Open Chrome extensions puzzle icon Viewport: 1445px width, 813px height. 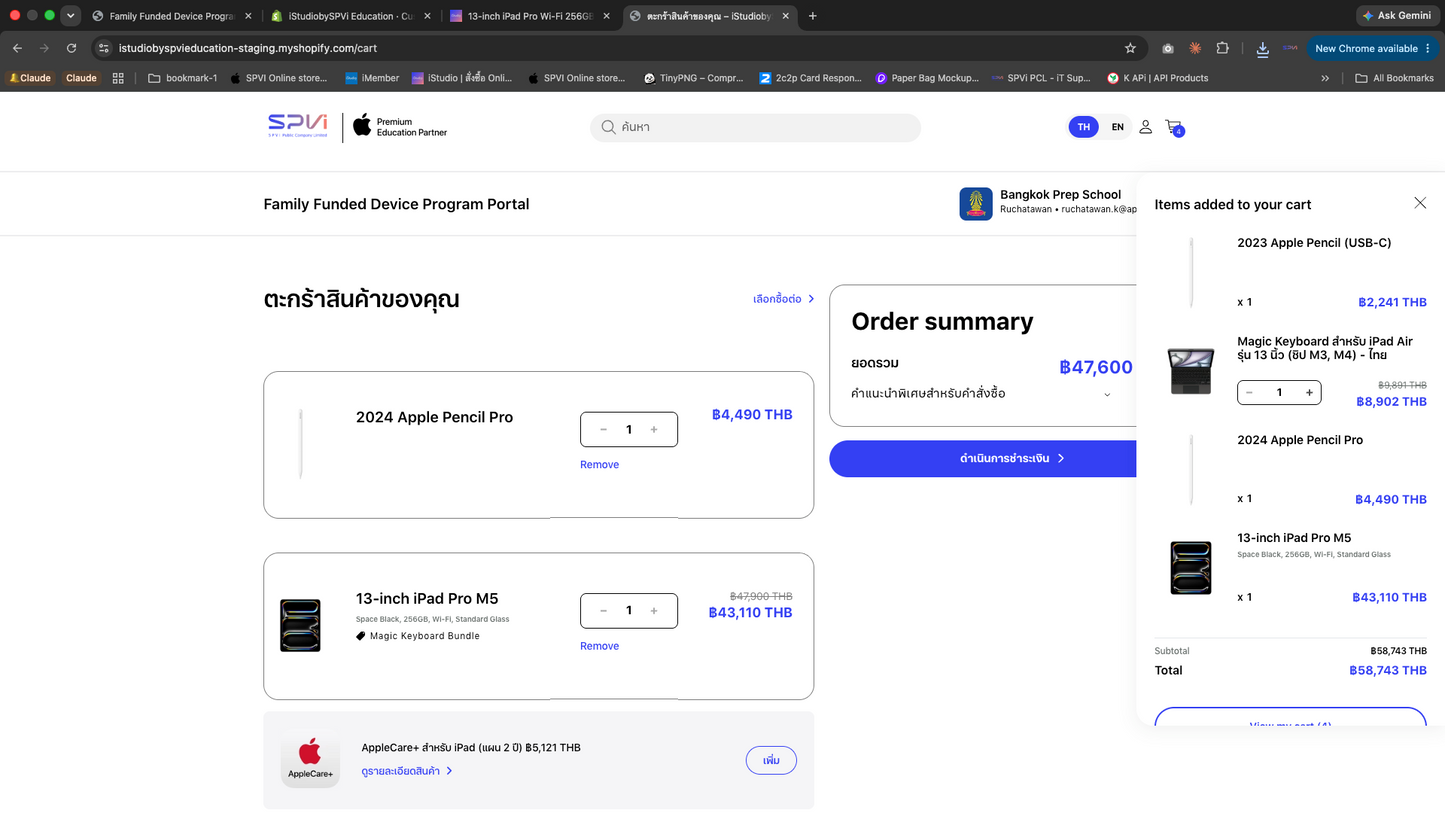tap(1222, 48)
